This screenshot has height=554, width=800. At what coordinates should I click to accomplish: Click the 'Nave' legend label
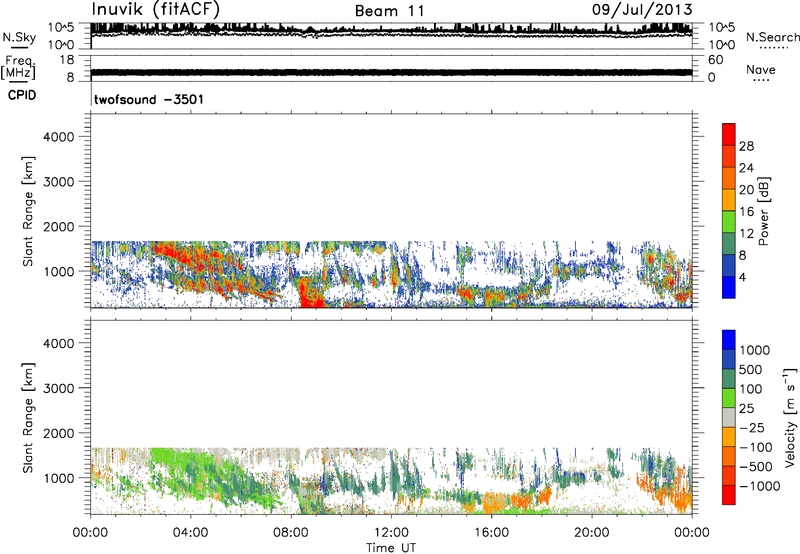(x=761, y=69)
